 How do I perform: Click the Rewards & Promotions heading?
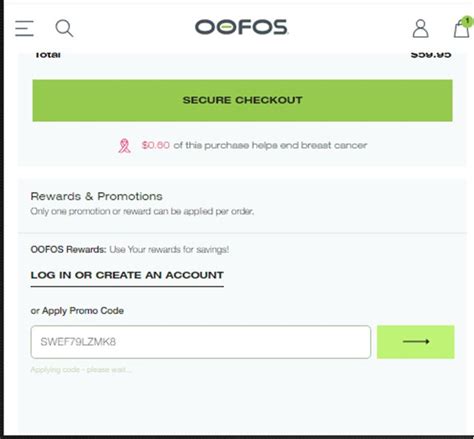[96, 196]
